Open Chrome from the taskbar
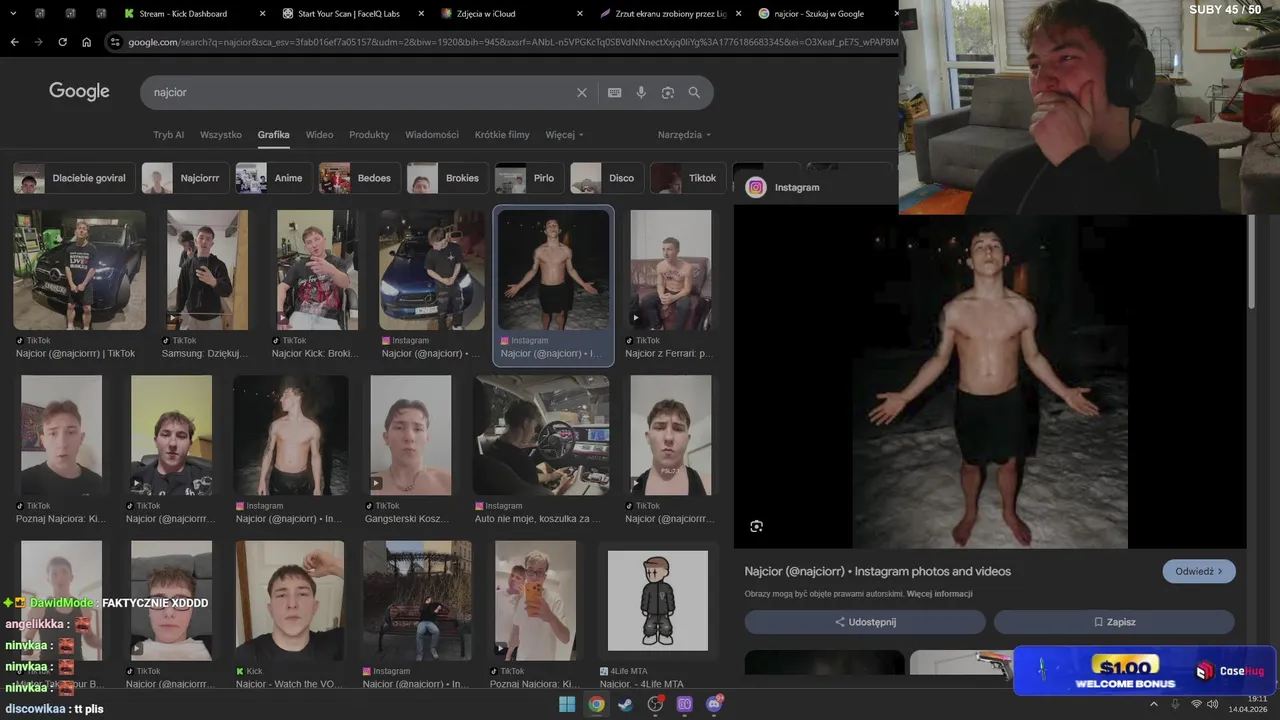 [x=596, y=704]
